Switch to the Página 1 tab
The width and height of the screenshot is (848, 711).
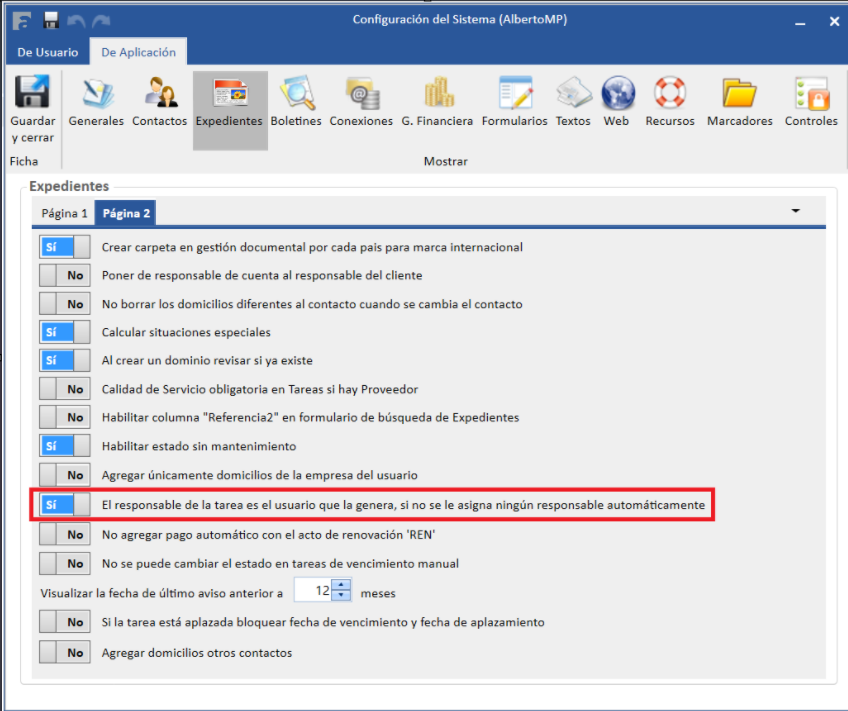point(64,213)
